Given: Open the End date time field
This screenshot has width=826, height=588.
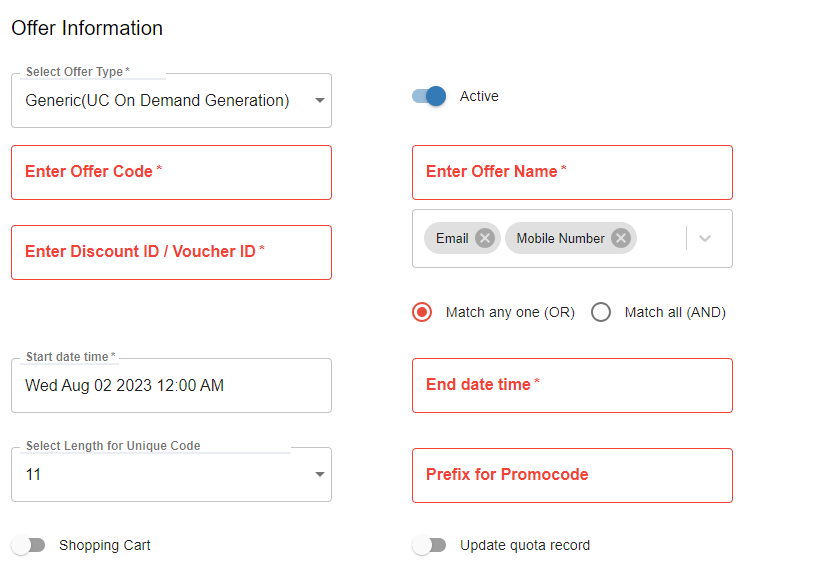Looking at the screenshot, I should click(572, 385).
